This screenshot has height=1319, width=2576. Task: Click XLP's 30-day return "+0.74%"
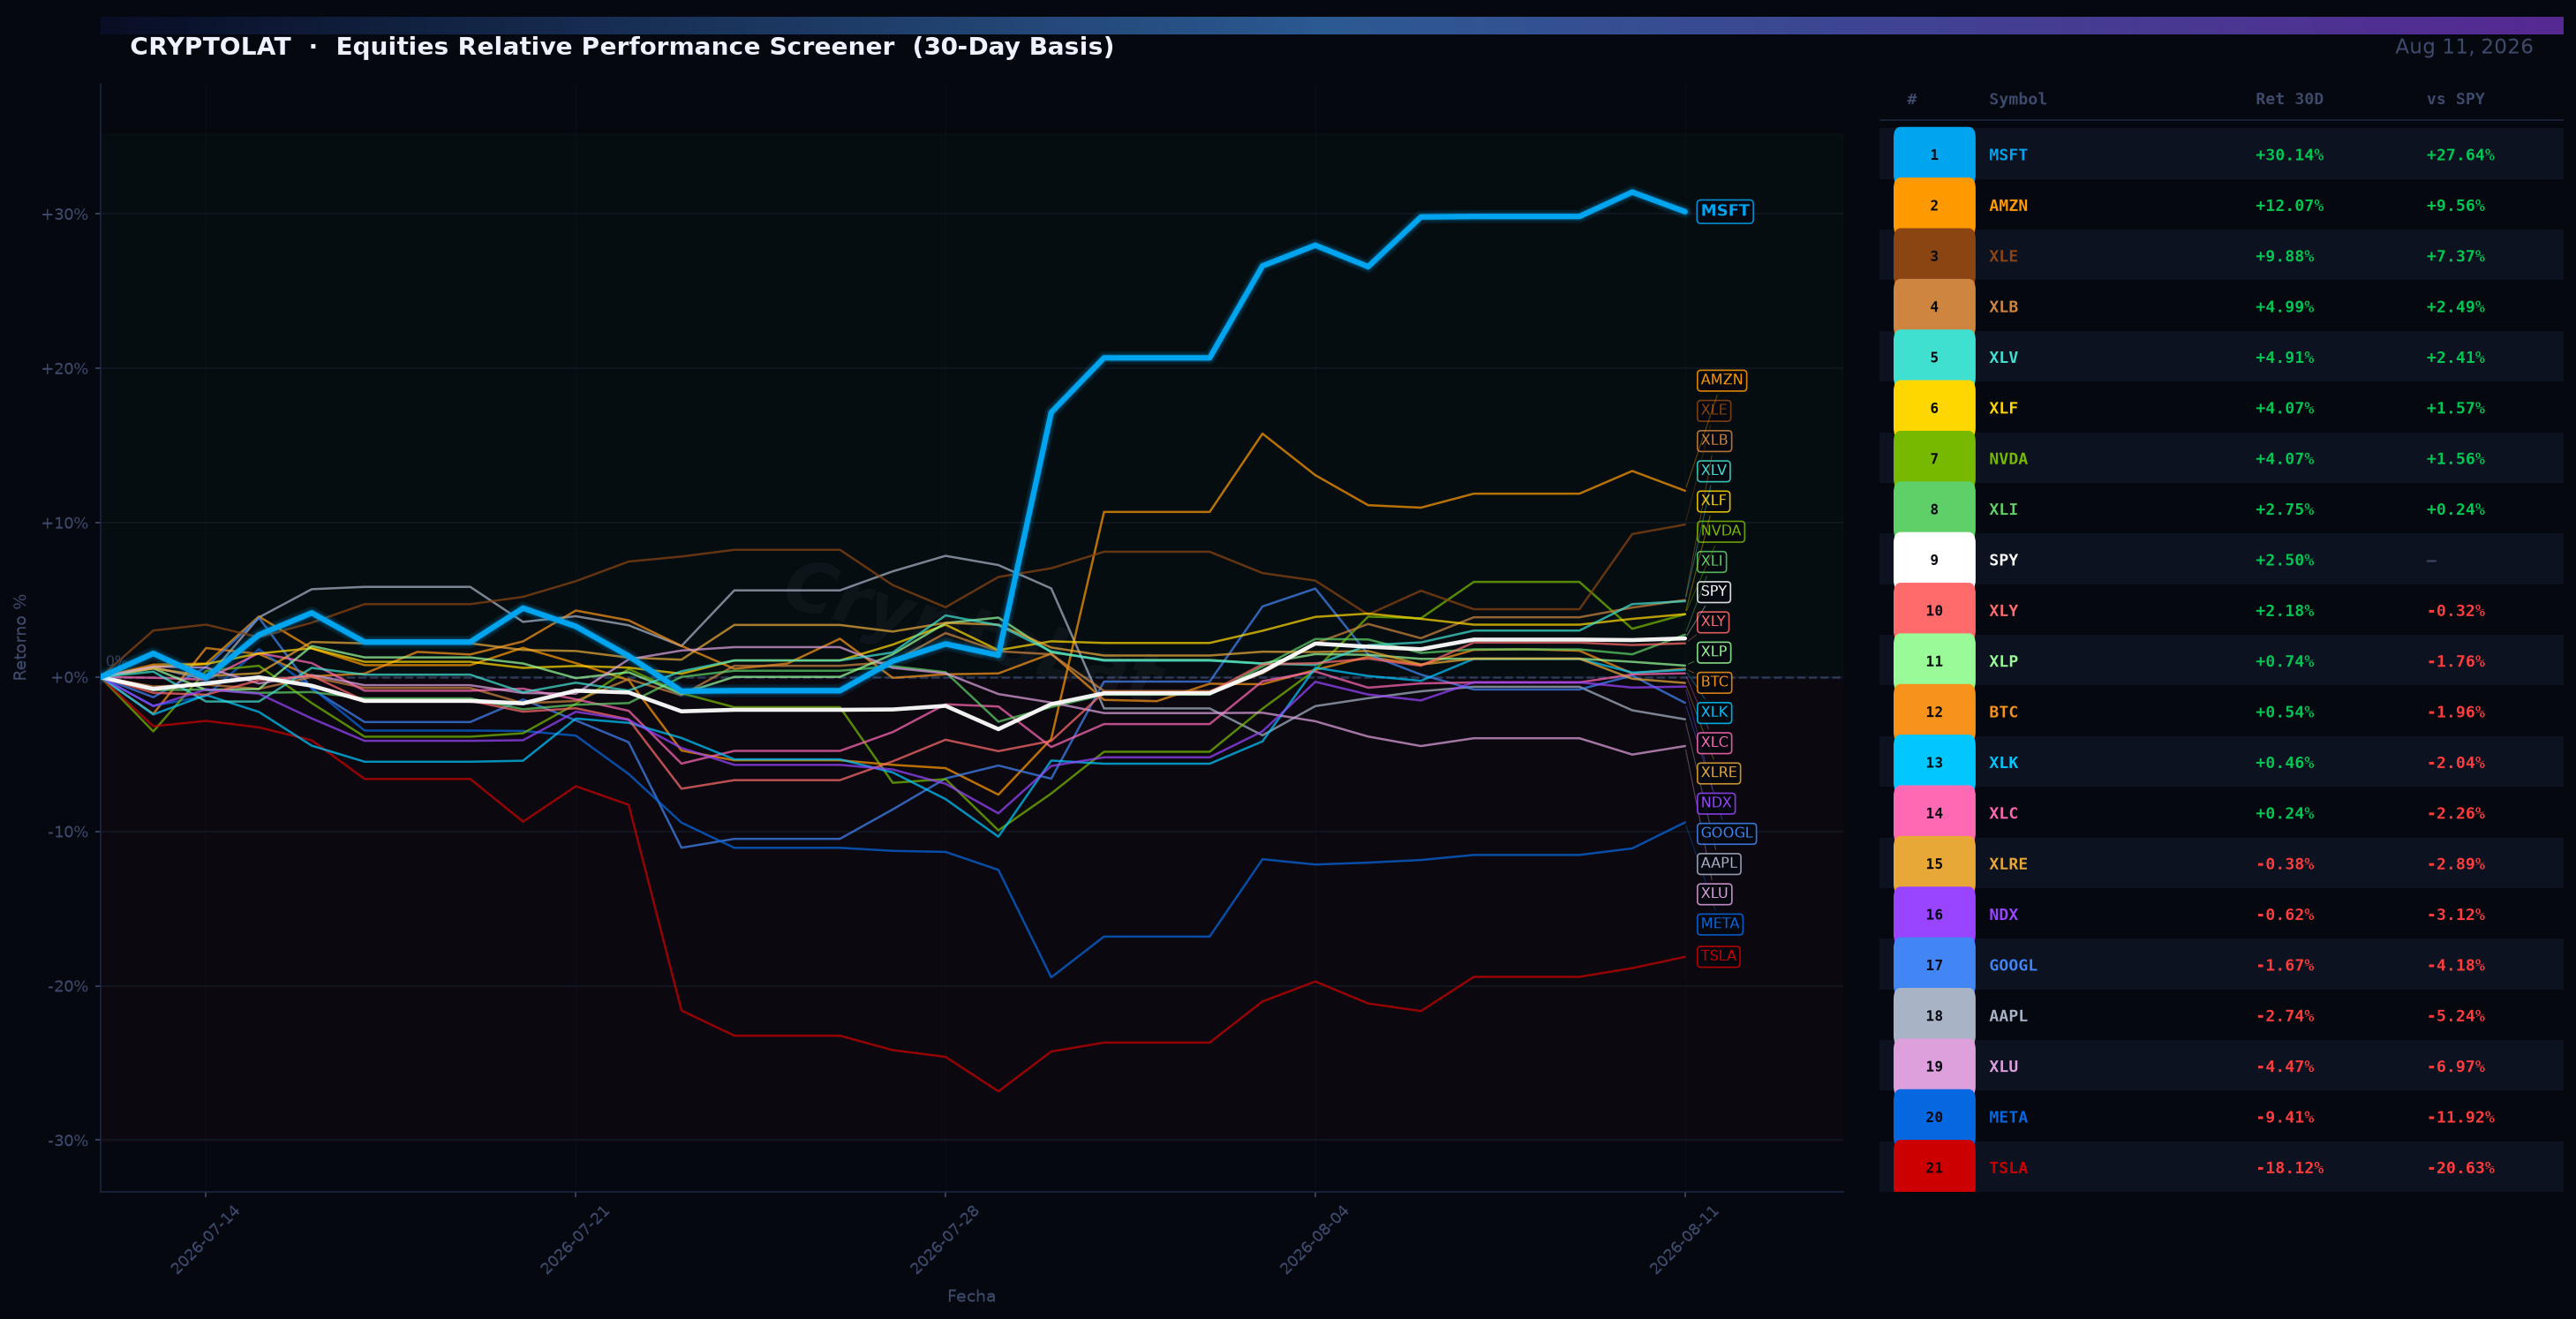click(2284, 661)
